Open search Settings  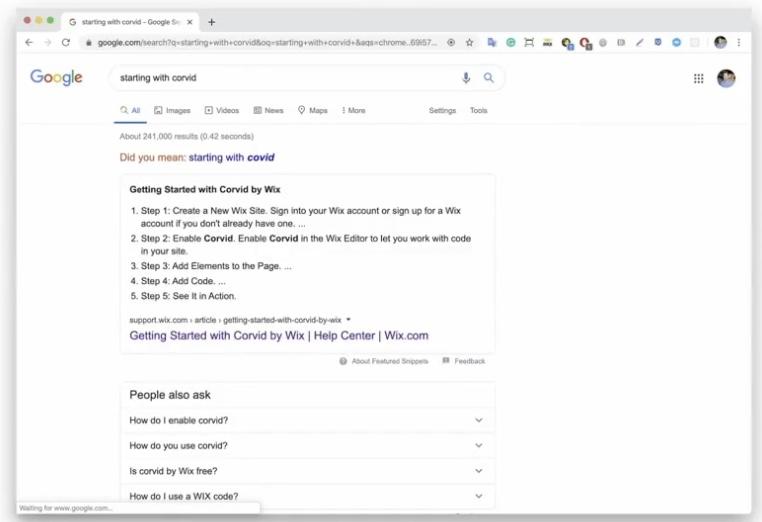tap(442, 110)
